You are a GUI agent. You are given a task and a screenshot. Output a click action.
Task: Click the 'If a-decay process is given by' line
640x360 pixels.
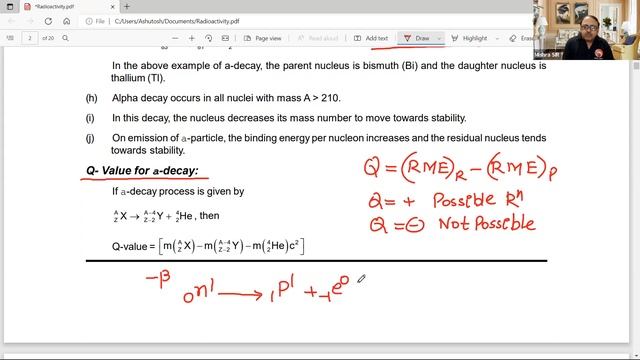click(178, 191)
